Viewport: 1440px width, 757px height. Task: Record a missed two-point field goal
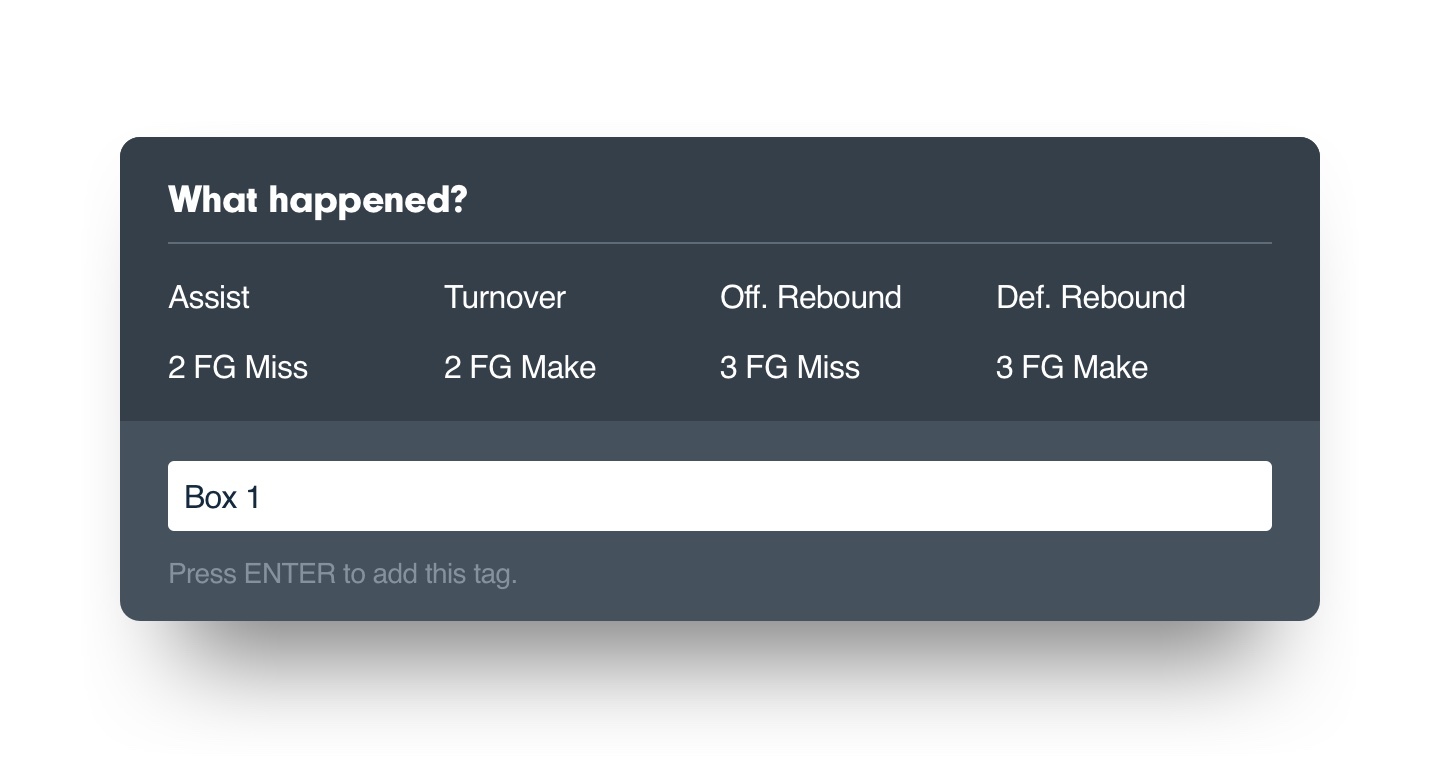[238, 367]
